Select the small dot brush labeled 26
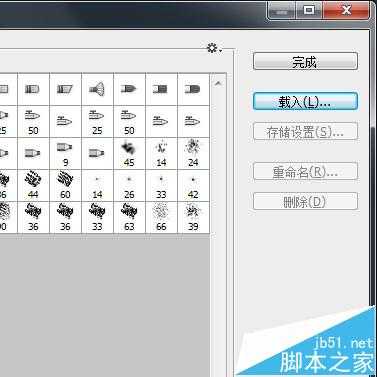 pos(129,185)
